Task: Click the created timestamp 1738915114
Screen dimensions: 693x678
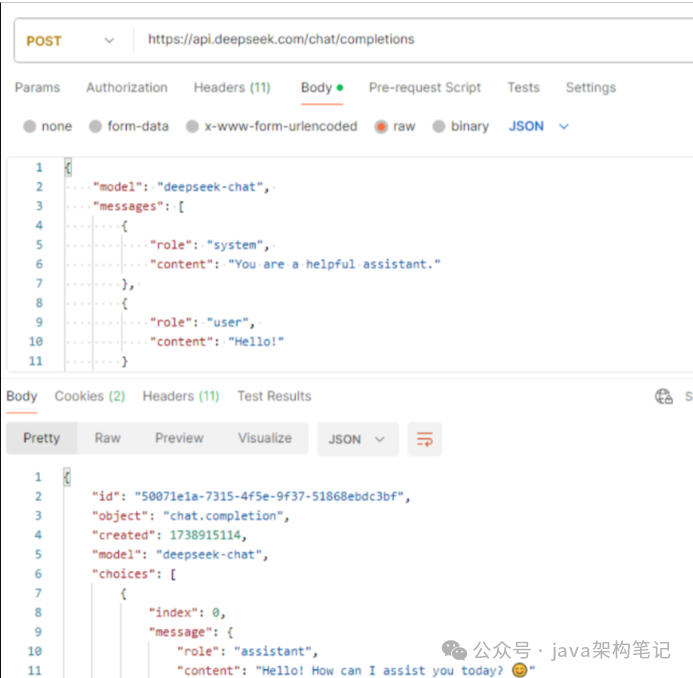Action: click(206, 535)
